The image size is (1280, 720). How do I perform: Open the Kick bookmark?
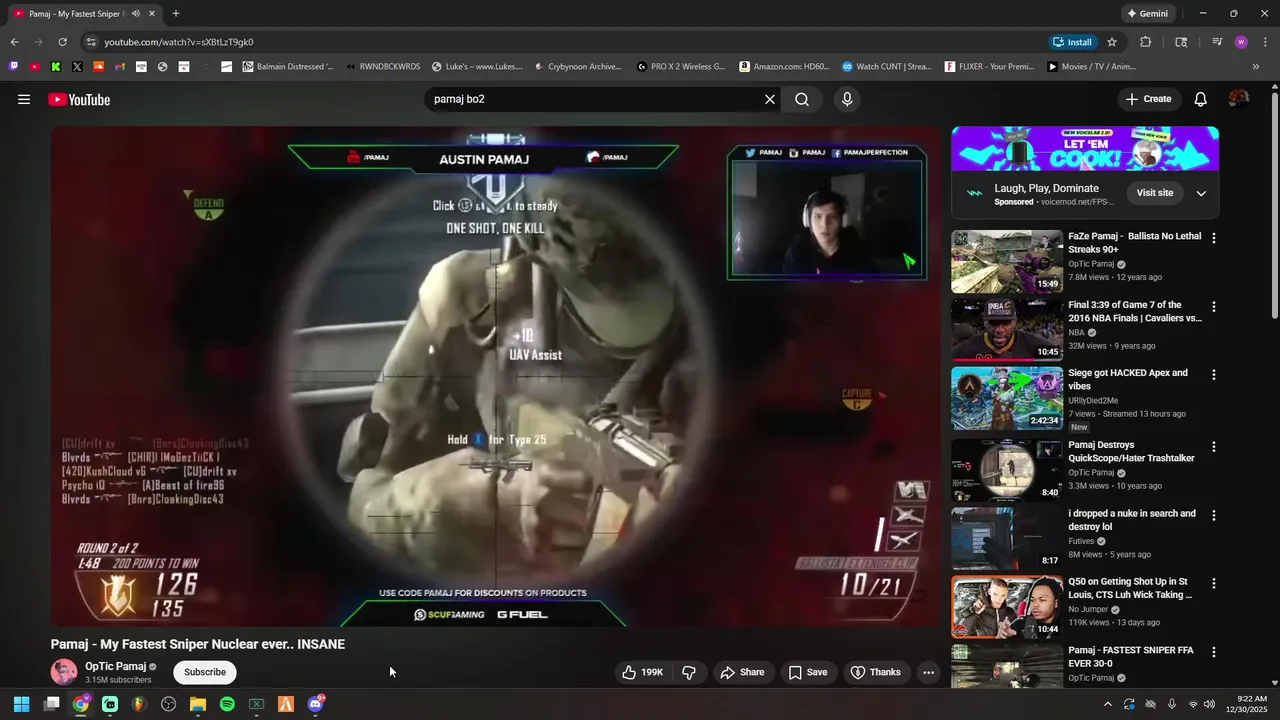click(55, 67)
